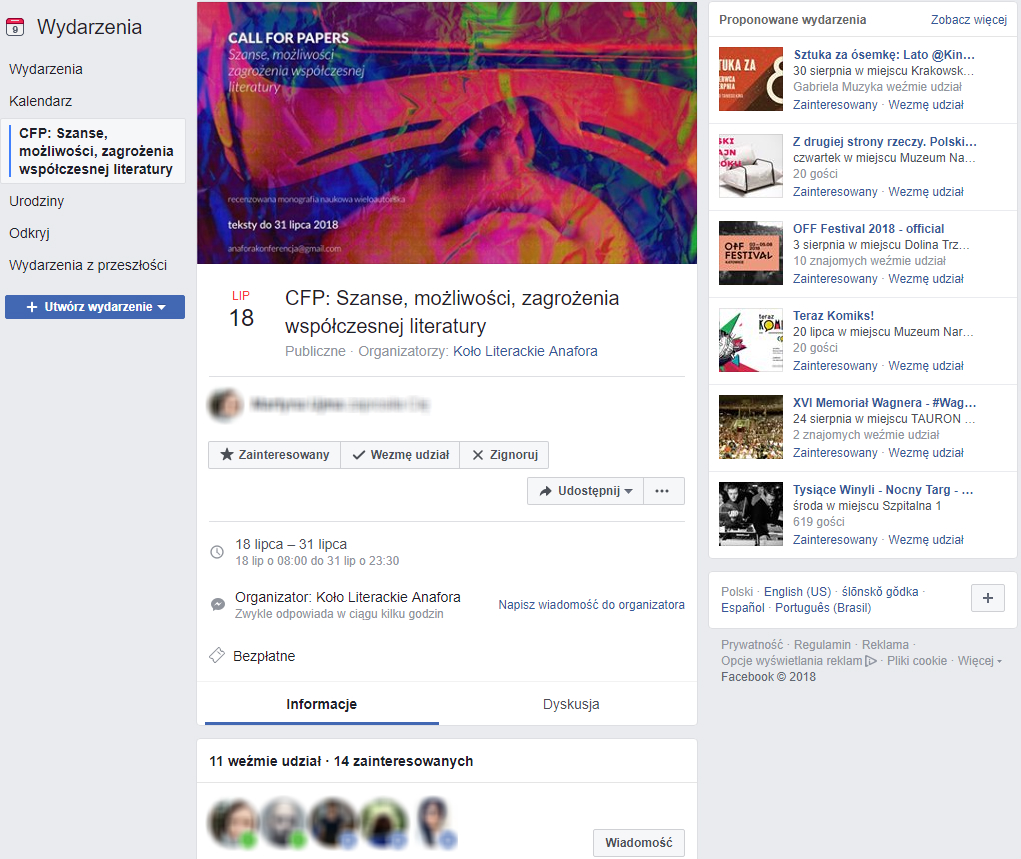The height and width of the screenshot is (859, 1021).
Task: Click the Messenger icon beside the organizer
Action: click(218, 604)
